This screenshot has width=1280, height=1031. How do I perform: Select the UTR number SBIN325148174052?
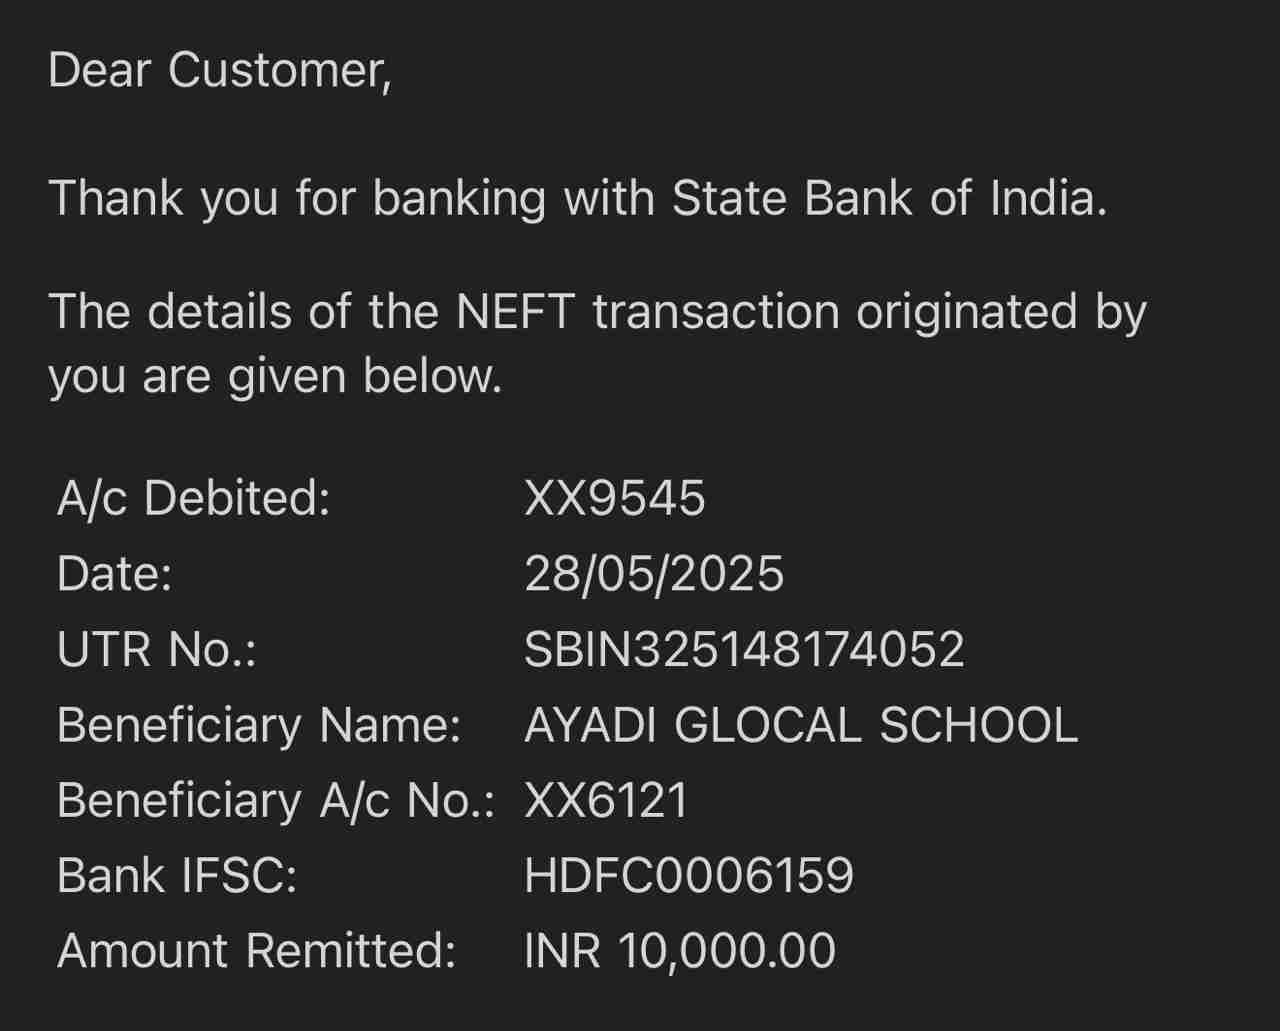point(744,649)
